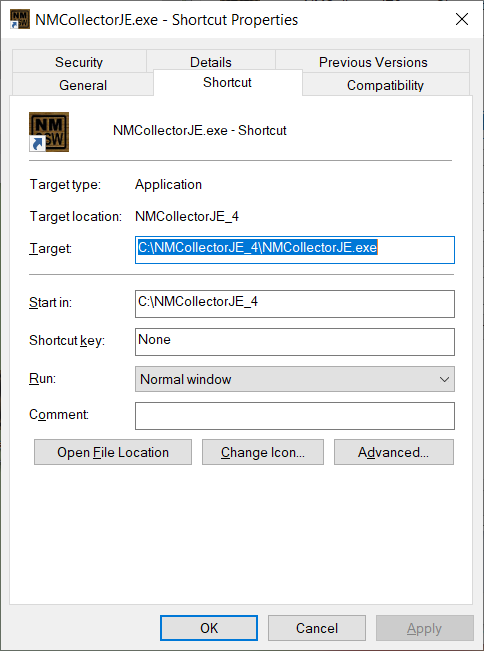485x656 pixels.
Task: Click the 'Target type:' label
Action: coord(65,184)
